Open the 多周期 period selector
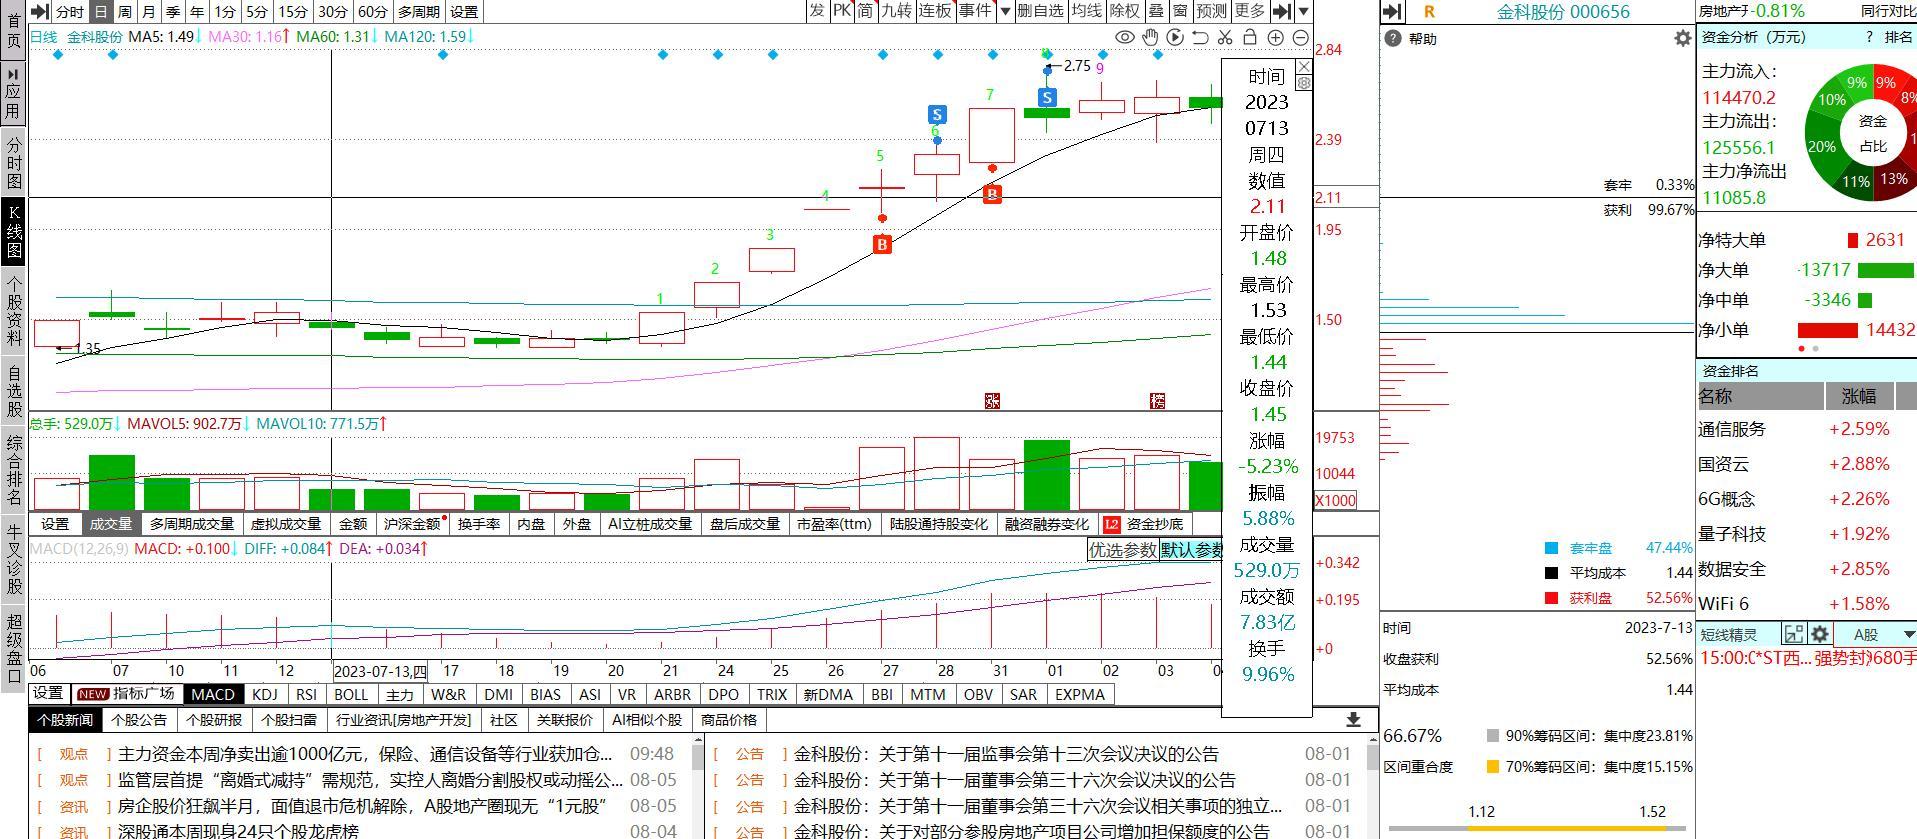 pos(419,12)
